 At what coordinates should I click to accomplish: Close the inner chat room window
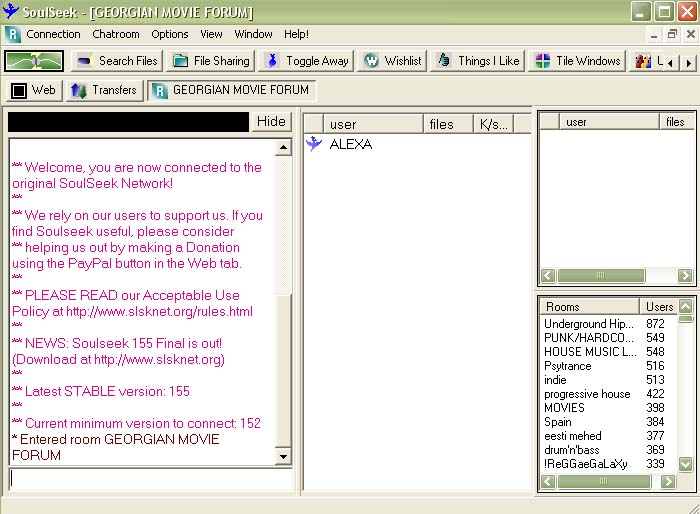[690, 34]
